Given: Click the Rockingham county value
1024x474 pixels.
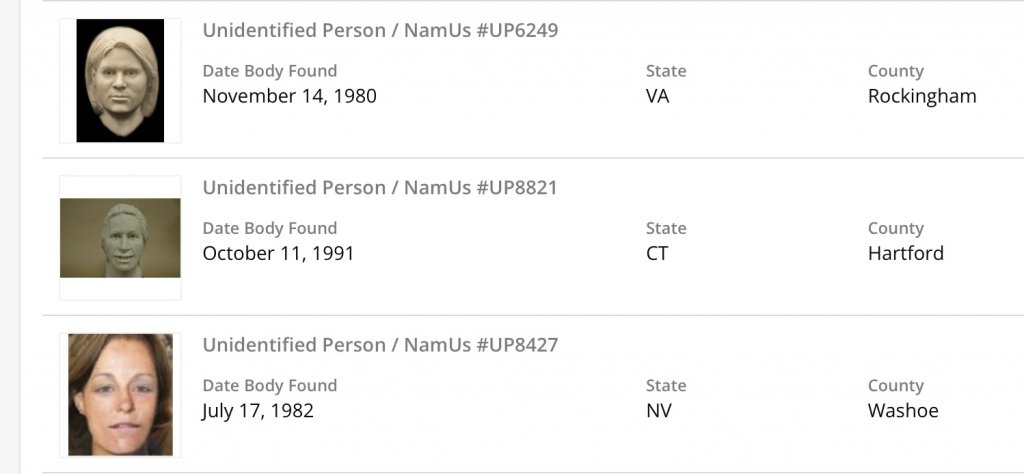Looking at the screenshot, I should tap(922, 97).
